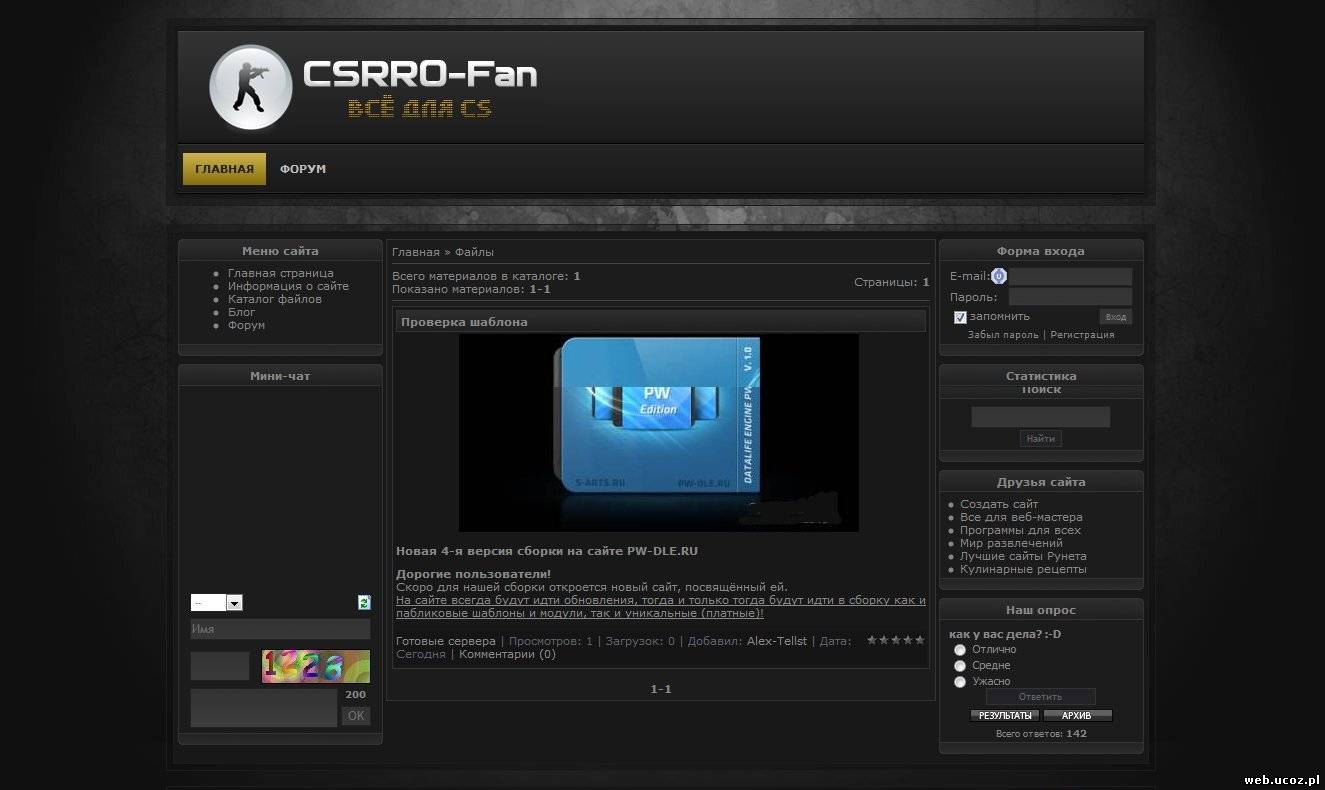Rate the file using the star rating
This screenshot has width=1325, height=790.
895,640
